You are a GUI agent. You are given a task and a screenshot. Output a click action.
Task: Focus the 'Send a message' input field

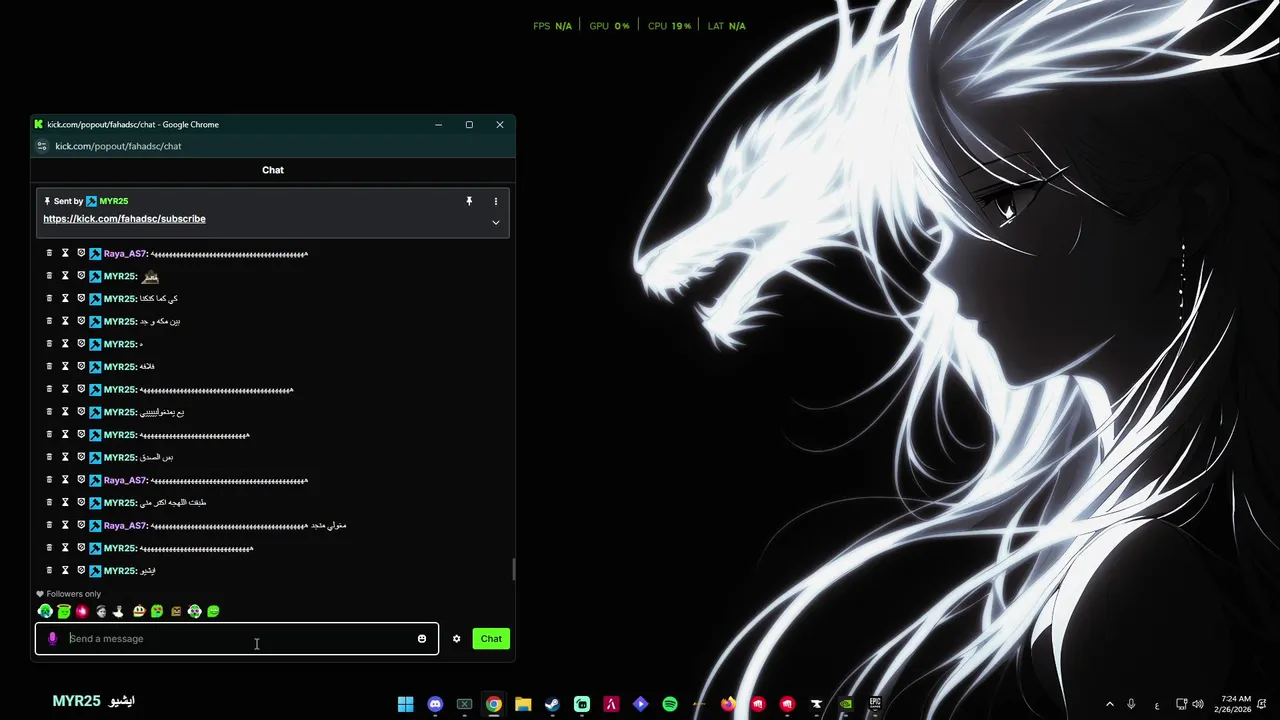pyautogui.click(x=237, y=638)
